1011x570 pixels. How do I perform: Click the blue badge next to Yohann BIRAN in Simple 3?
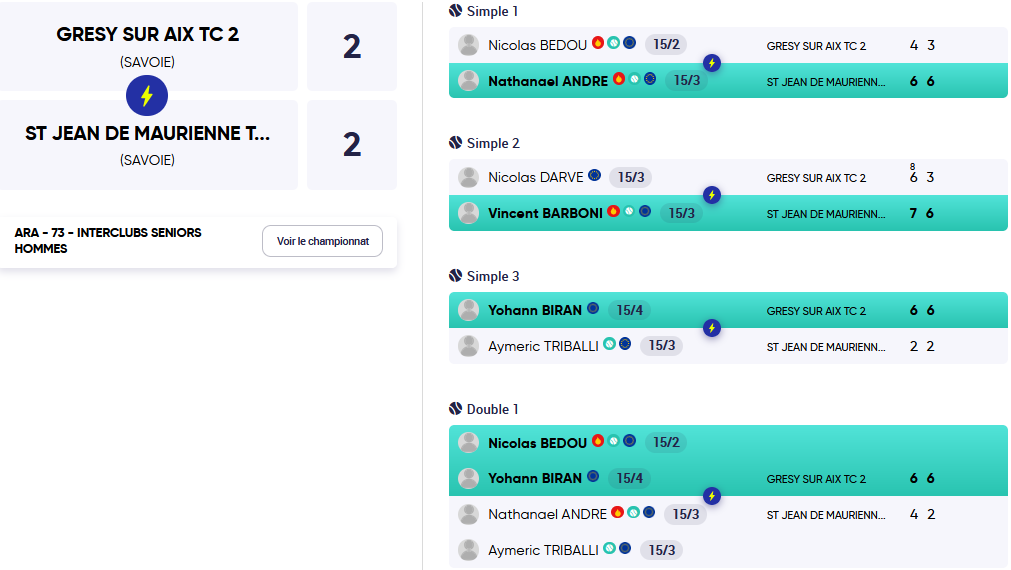pos(593,308)
